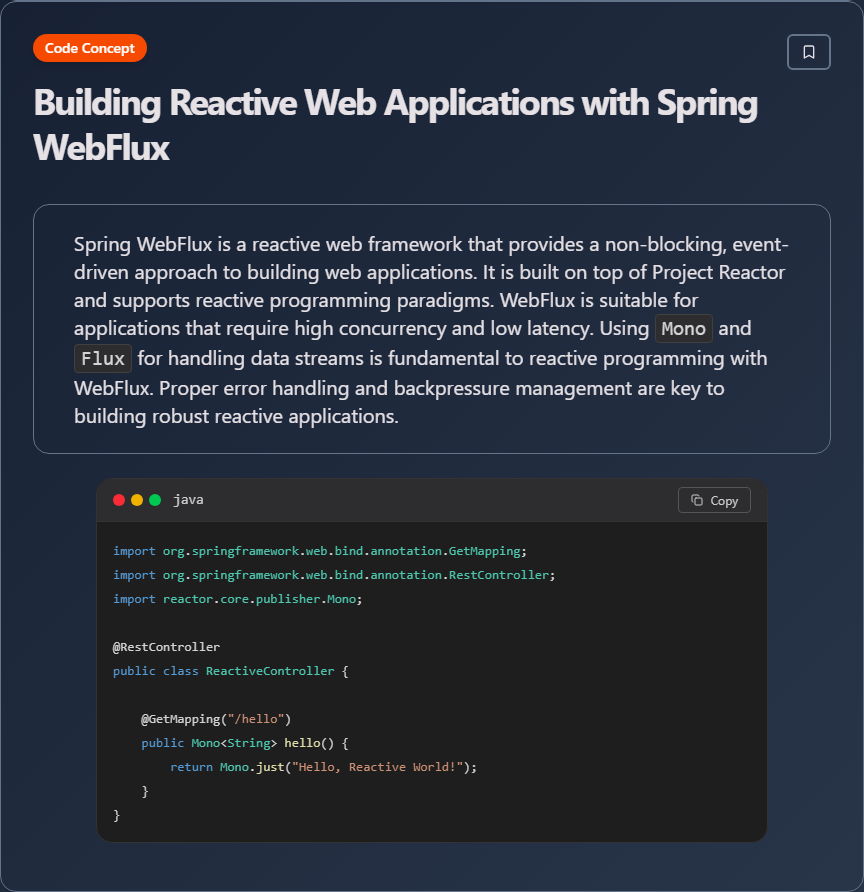Viewport: 864px width, 892px height.
Task: Select the Flux inline code chip
Action: (x=103, y=358)
